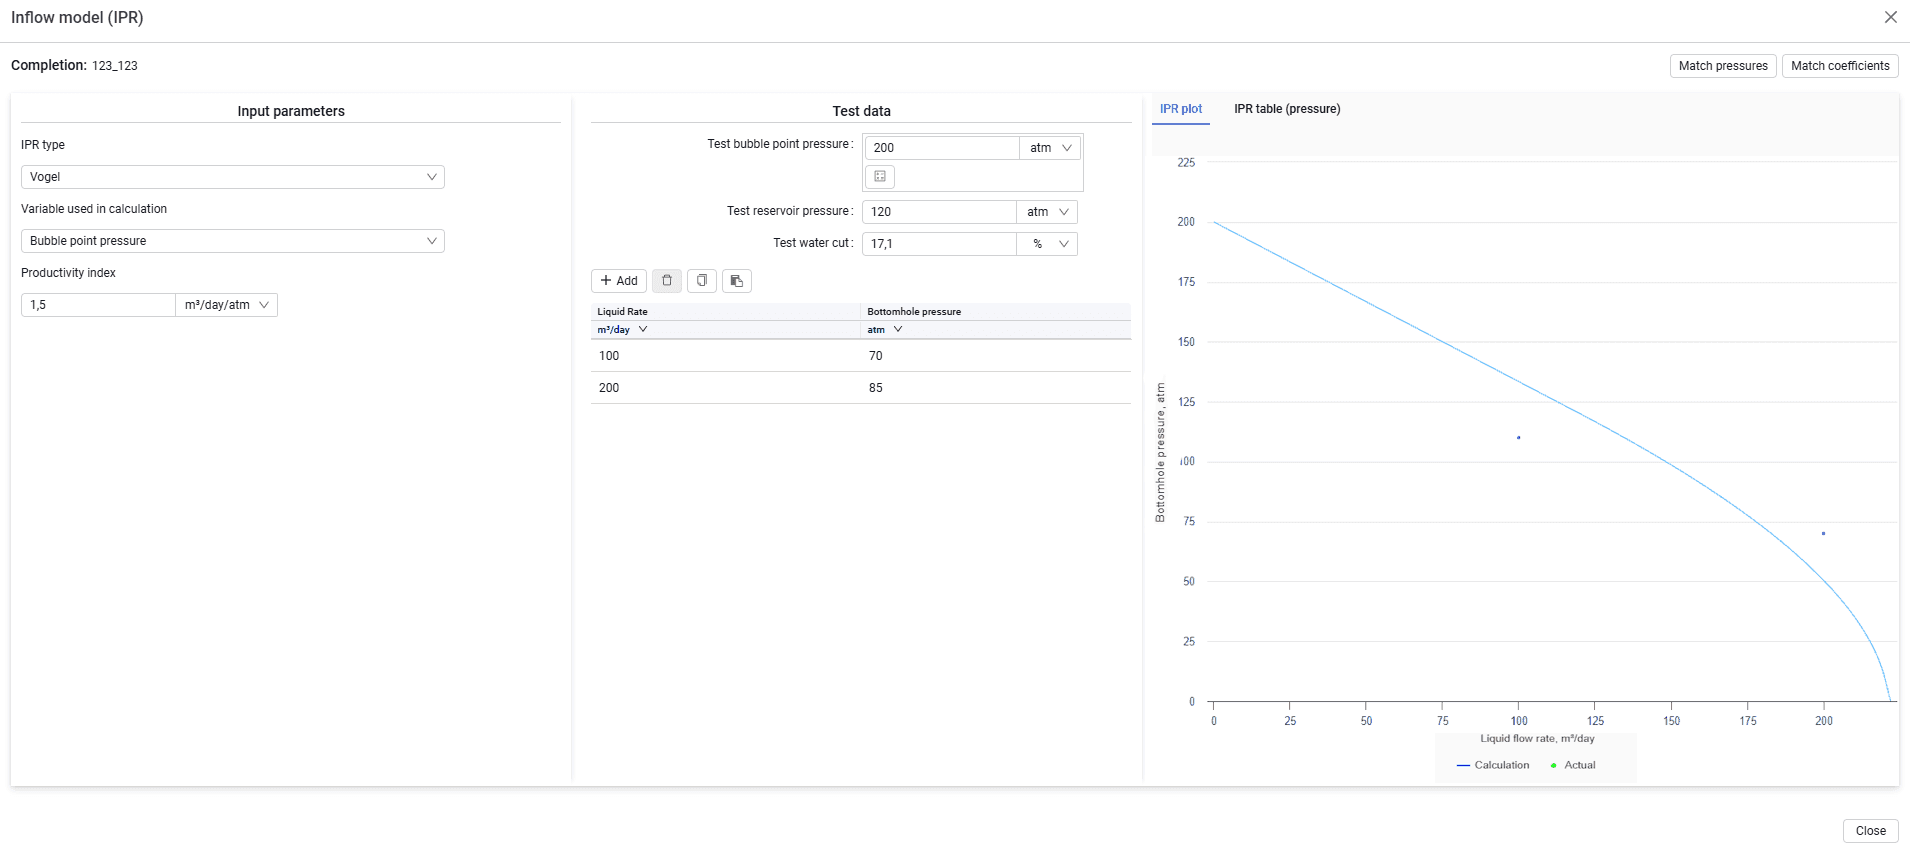Open the productivity index units dropdown

coord(227,305)
